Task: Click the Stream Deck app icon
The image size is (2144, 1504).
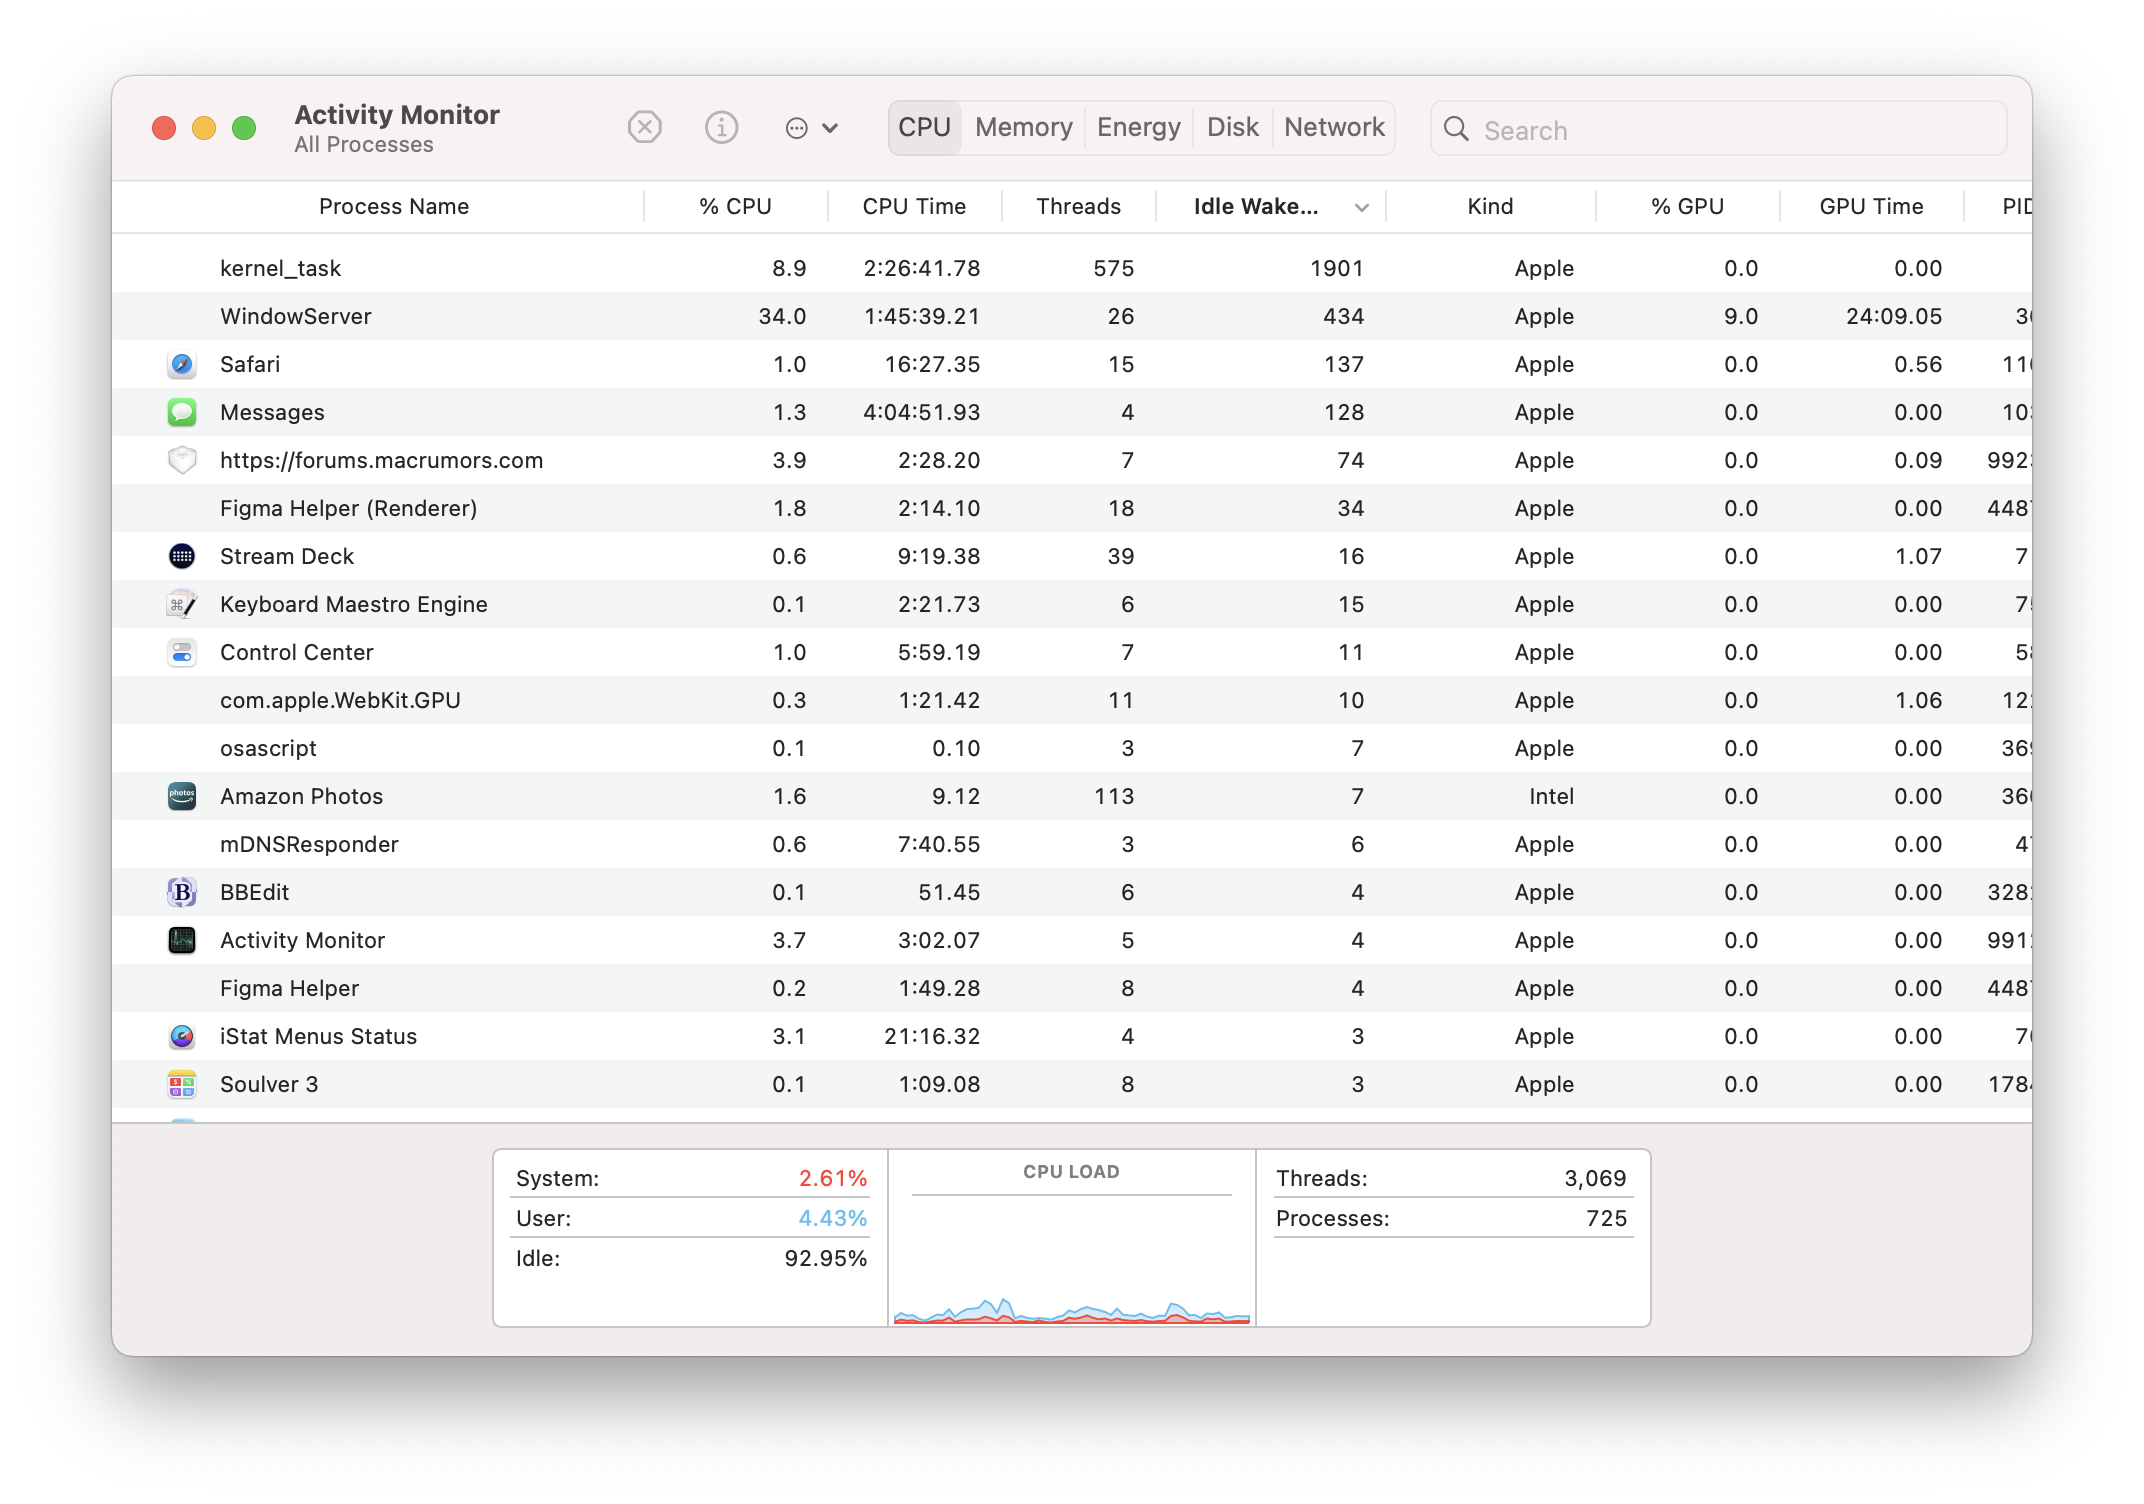Action: [x=182, y=556]
